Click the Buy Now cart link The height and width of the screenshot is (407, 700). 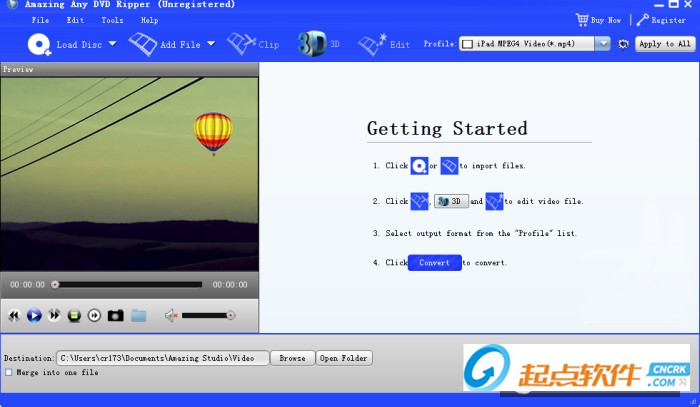(598, 20)
